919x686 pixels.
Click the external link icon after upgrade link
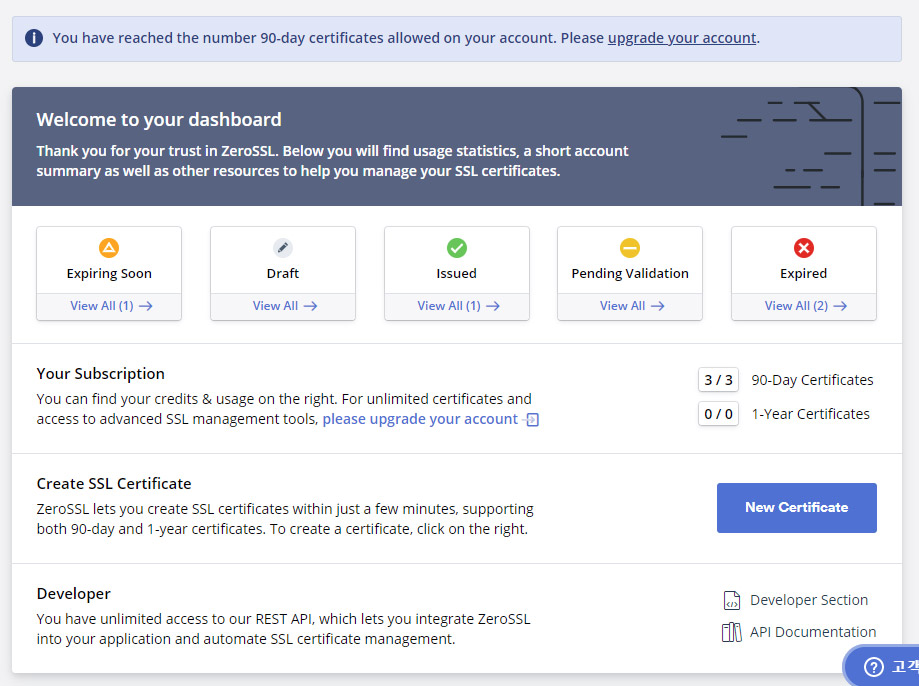531,420
